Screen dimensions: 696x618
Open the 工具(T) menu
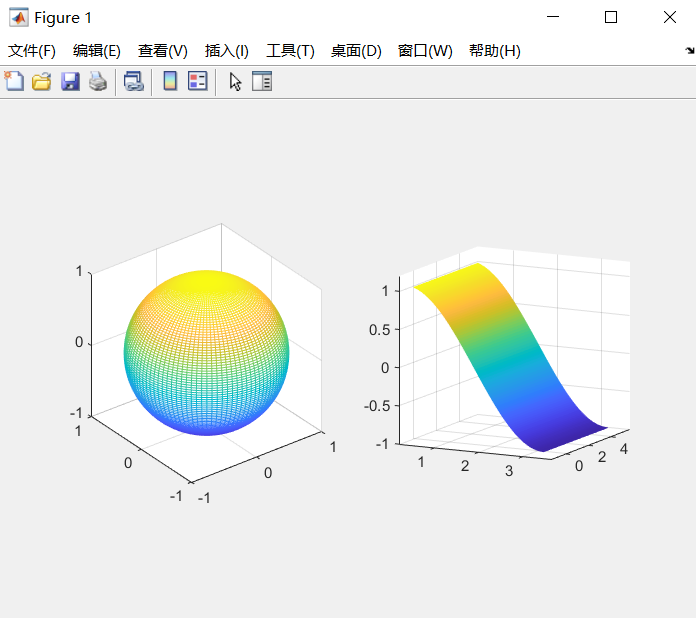click(290, 51)
